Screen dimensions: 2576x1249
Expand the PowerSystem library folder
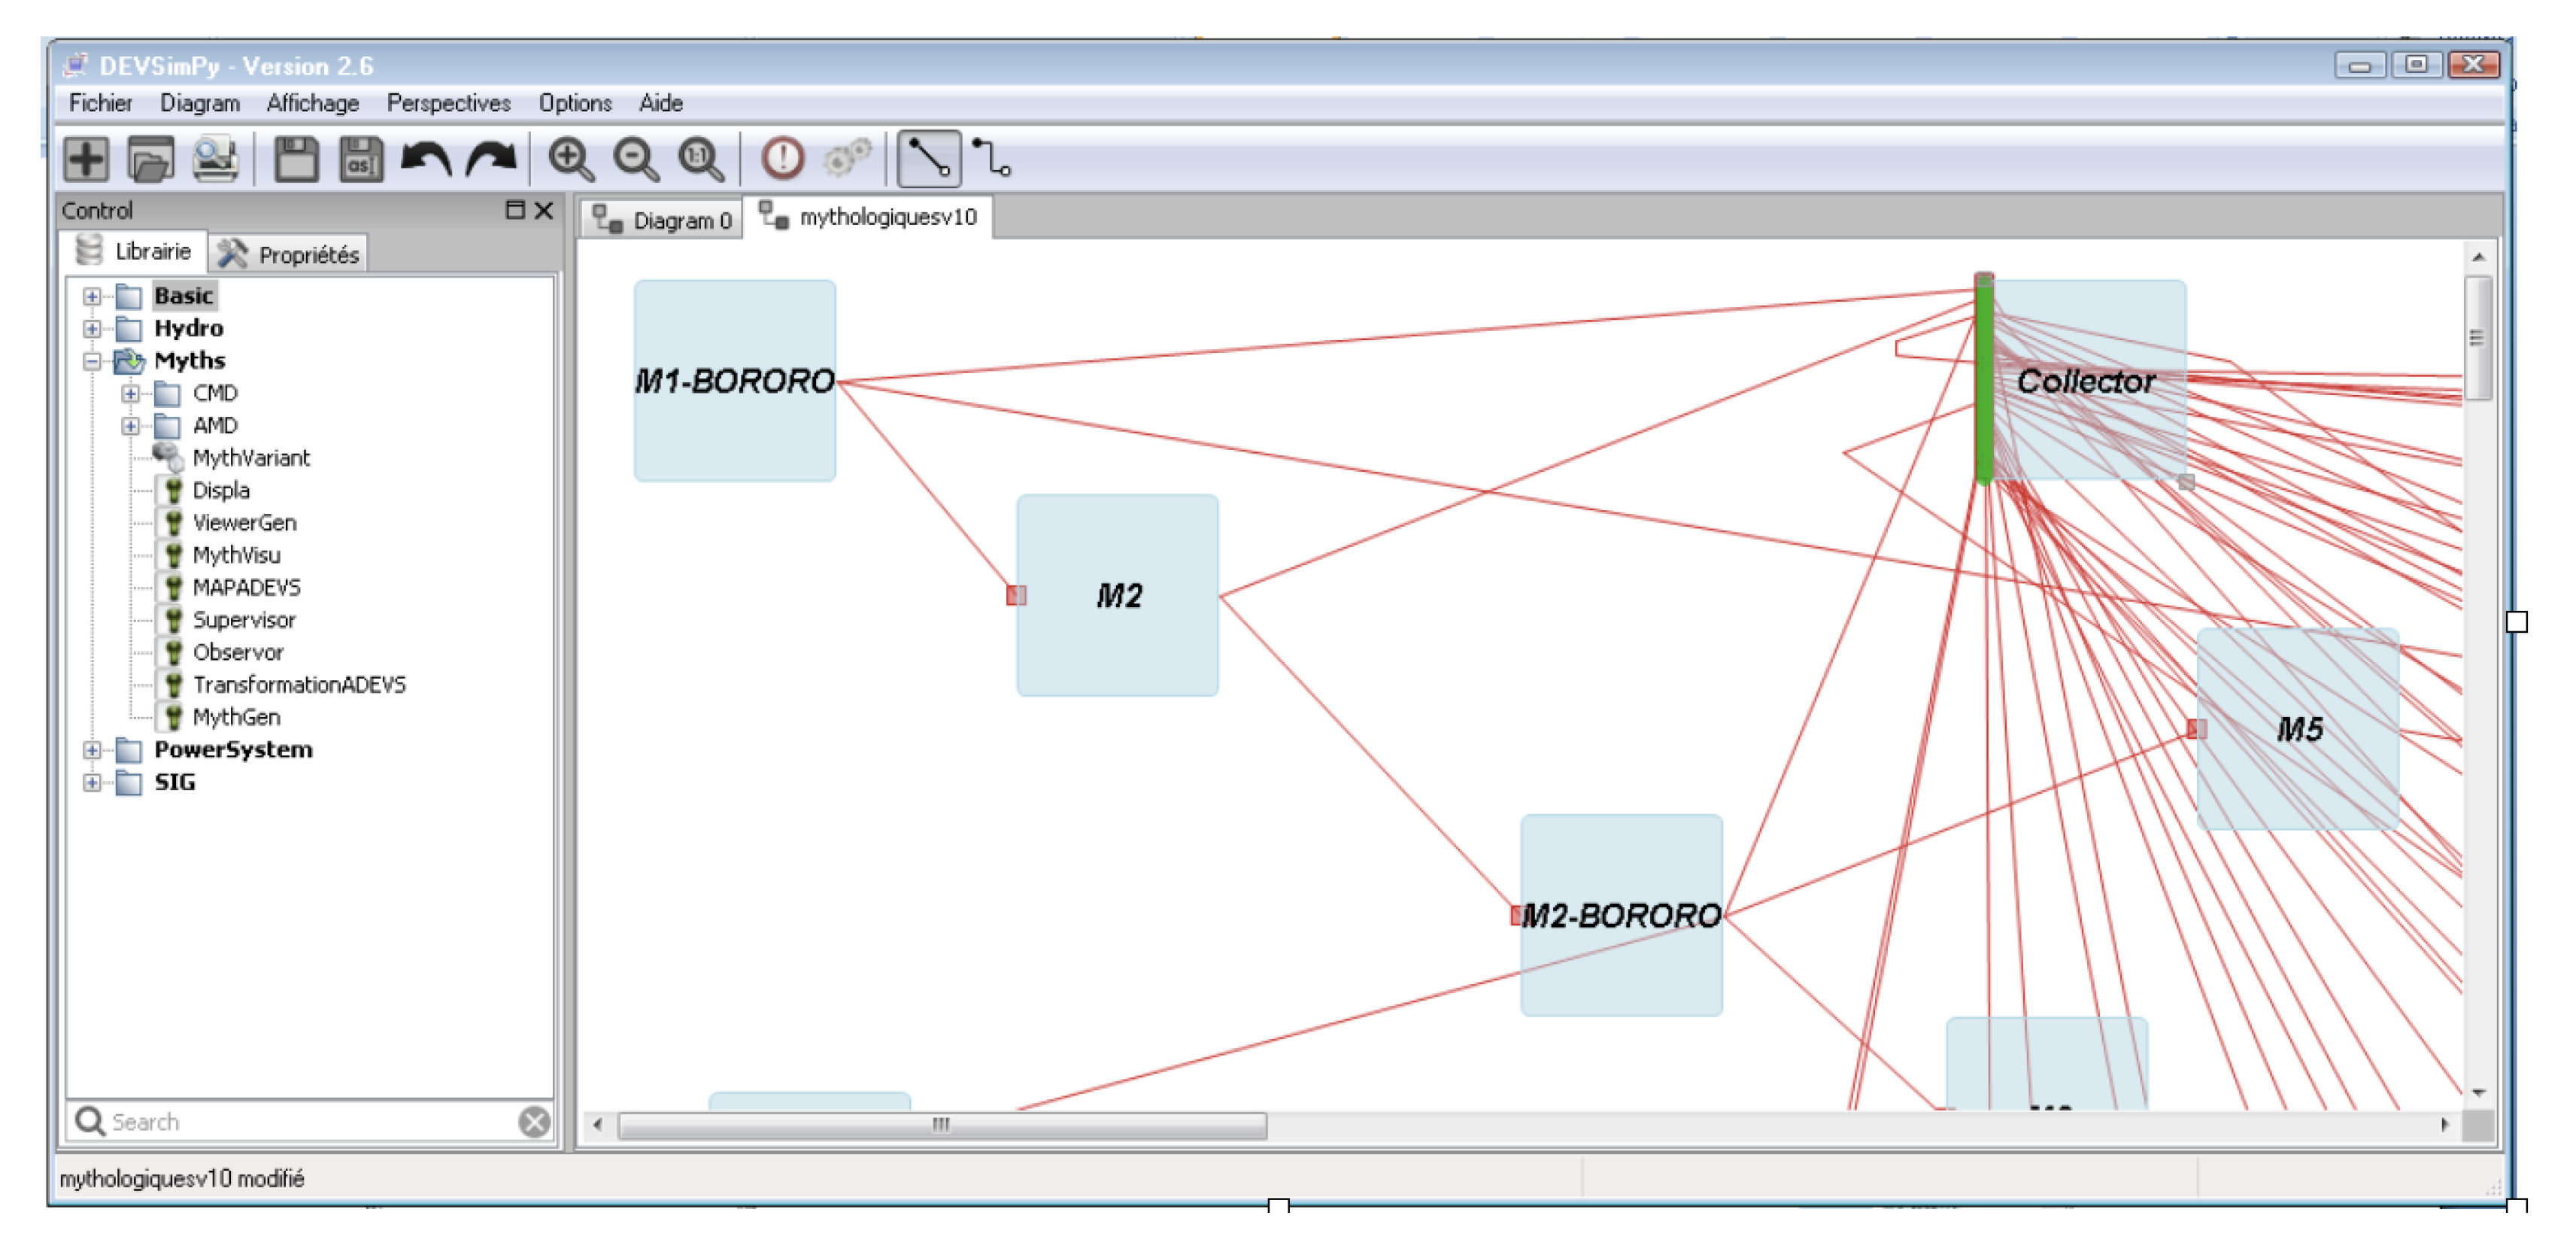coord(92,750)
